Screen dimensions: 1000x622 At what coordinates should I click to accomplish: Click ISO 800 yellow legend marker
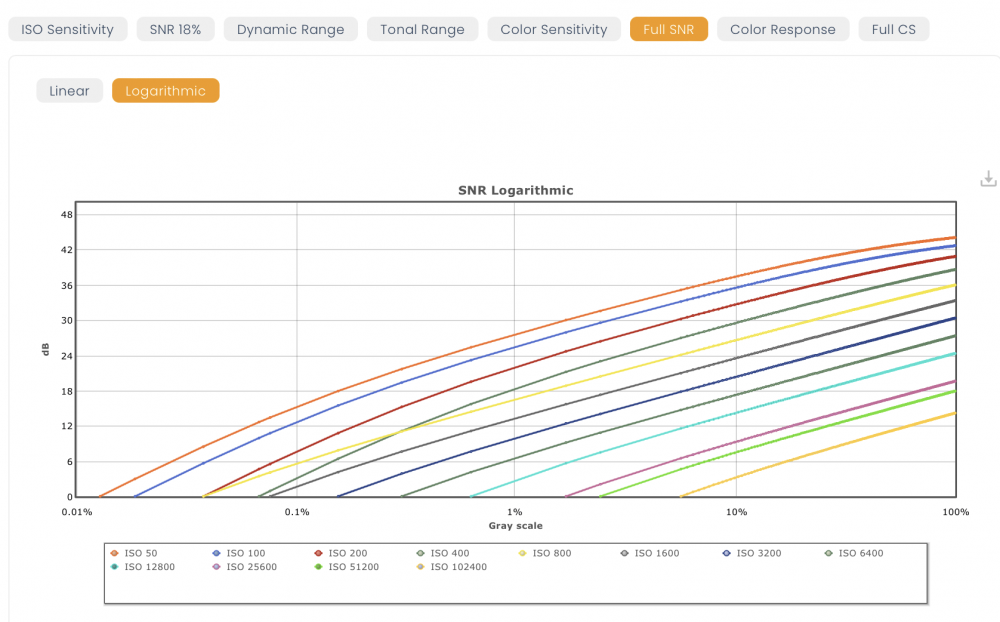pos(522,553)
